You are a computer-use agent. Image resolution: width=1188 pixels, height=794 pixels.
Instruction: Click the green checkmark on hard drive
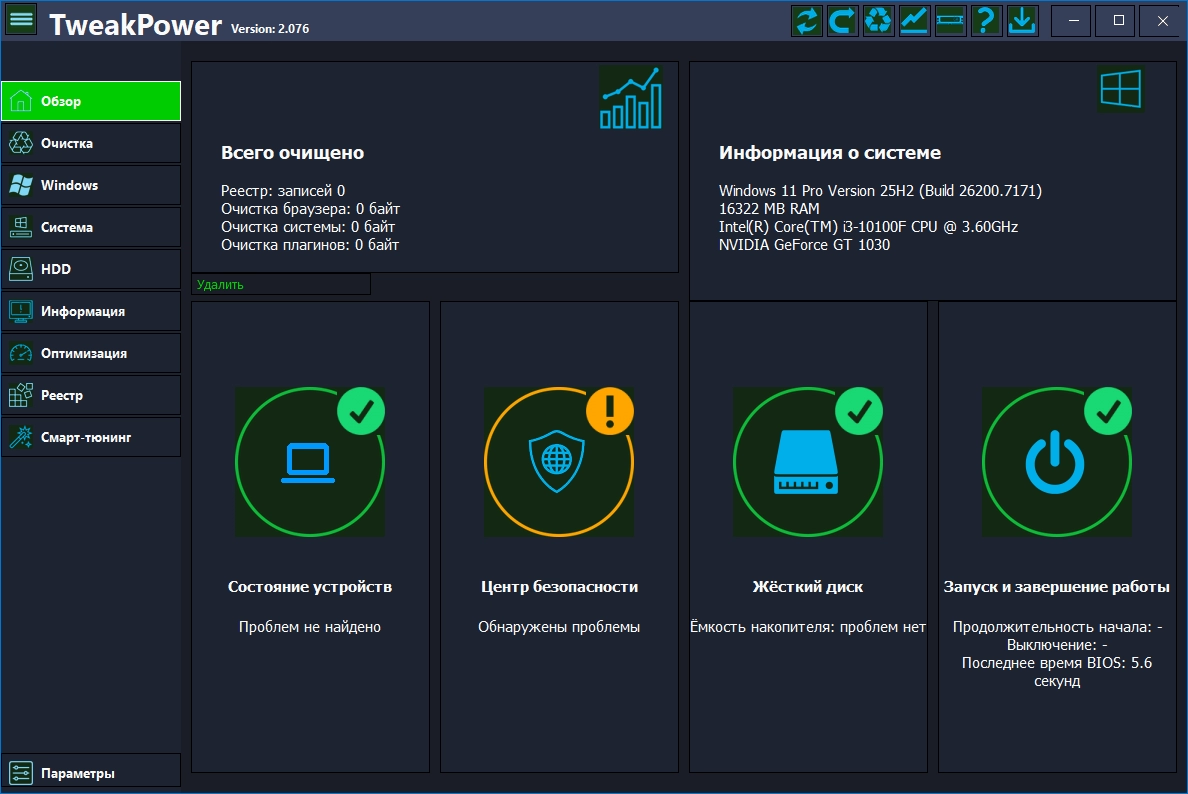click(859, 411)
